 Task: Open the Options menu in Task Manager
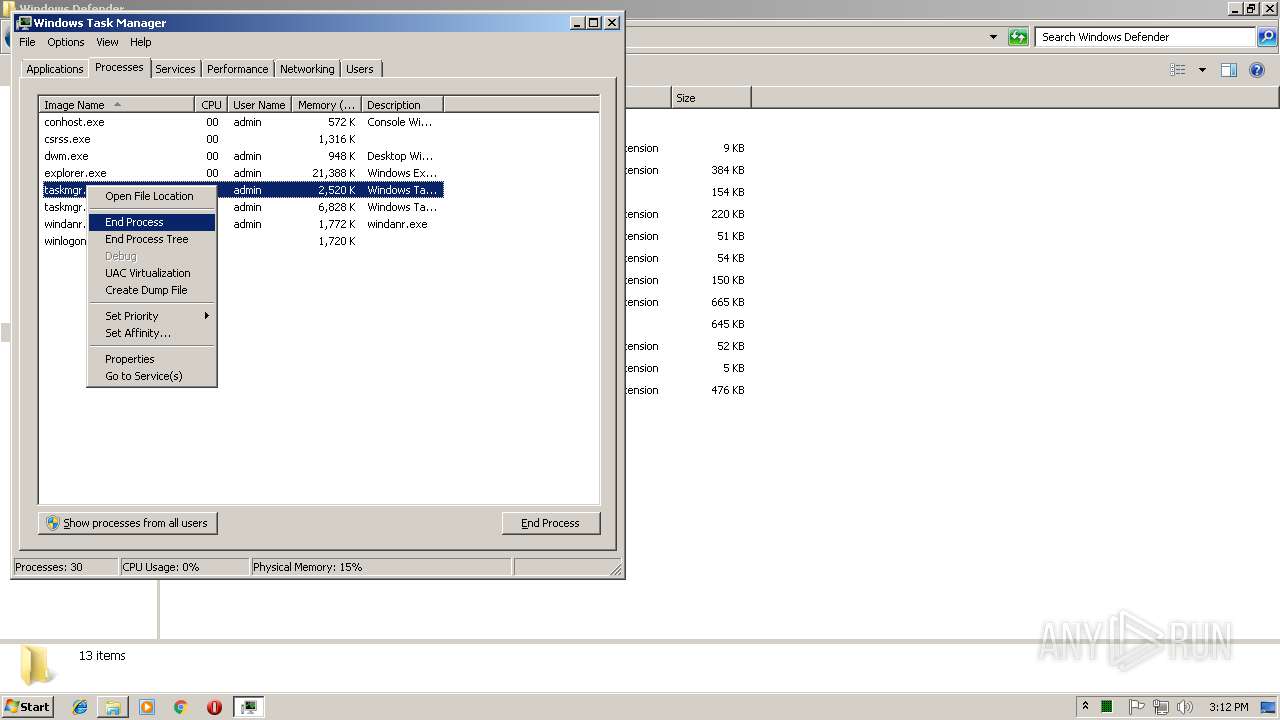click(x=66, y=42)
